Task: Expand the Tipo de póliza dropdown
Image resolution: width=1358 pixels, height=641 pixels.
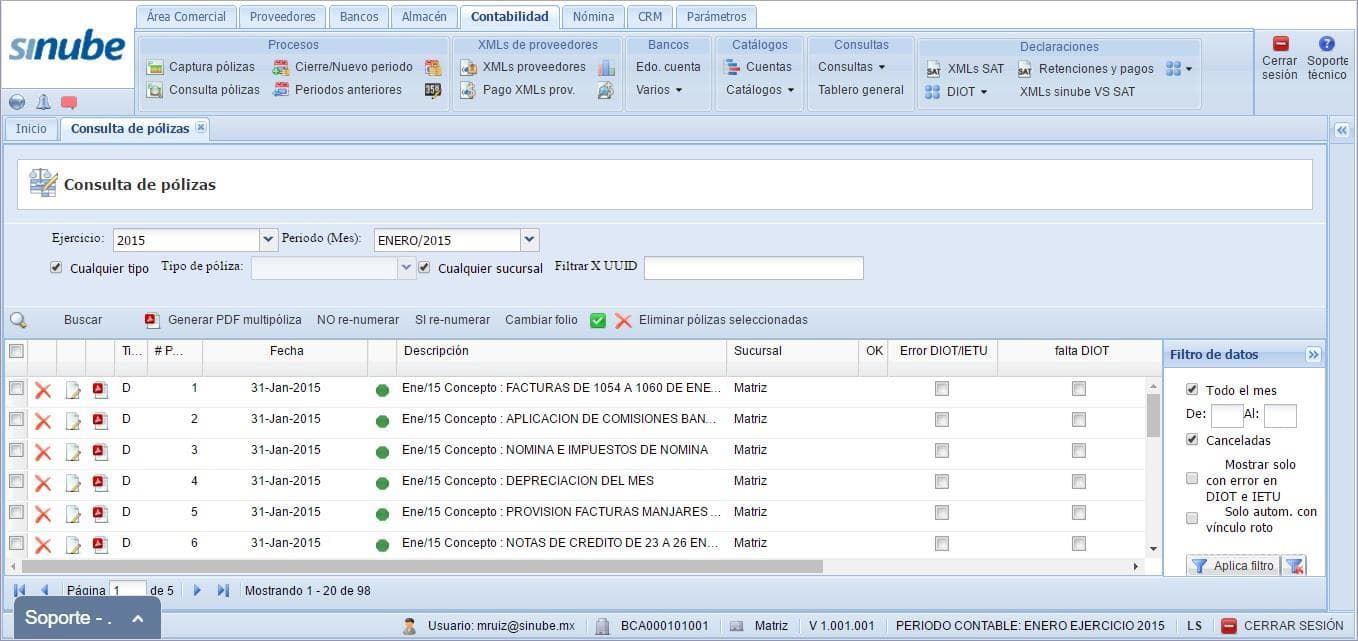Action: (x=406, y=268)
